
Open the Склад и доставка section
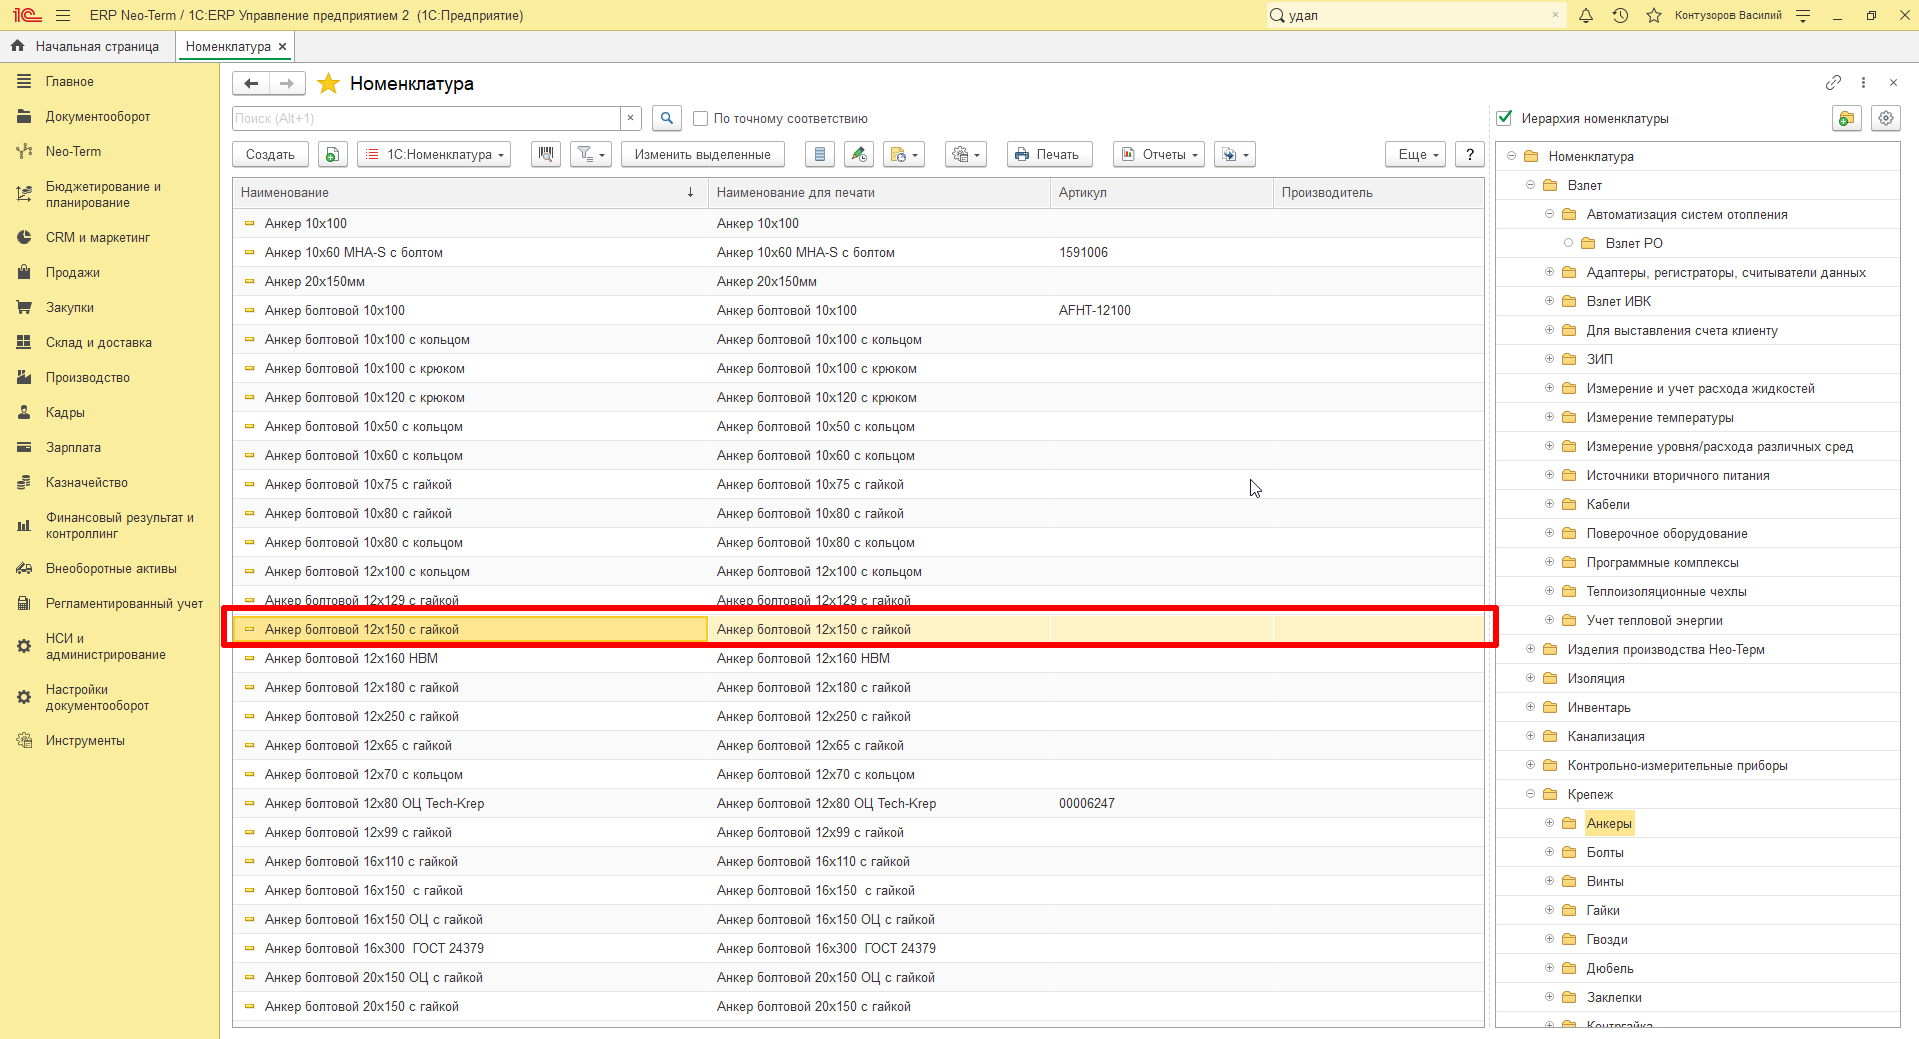click(98, 342)
